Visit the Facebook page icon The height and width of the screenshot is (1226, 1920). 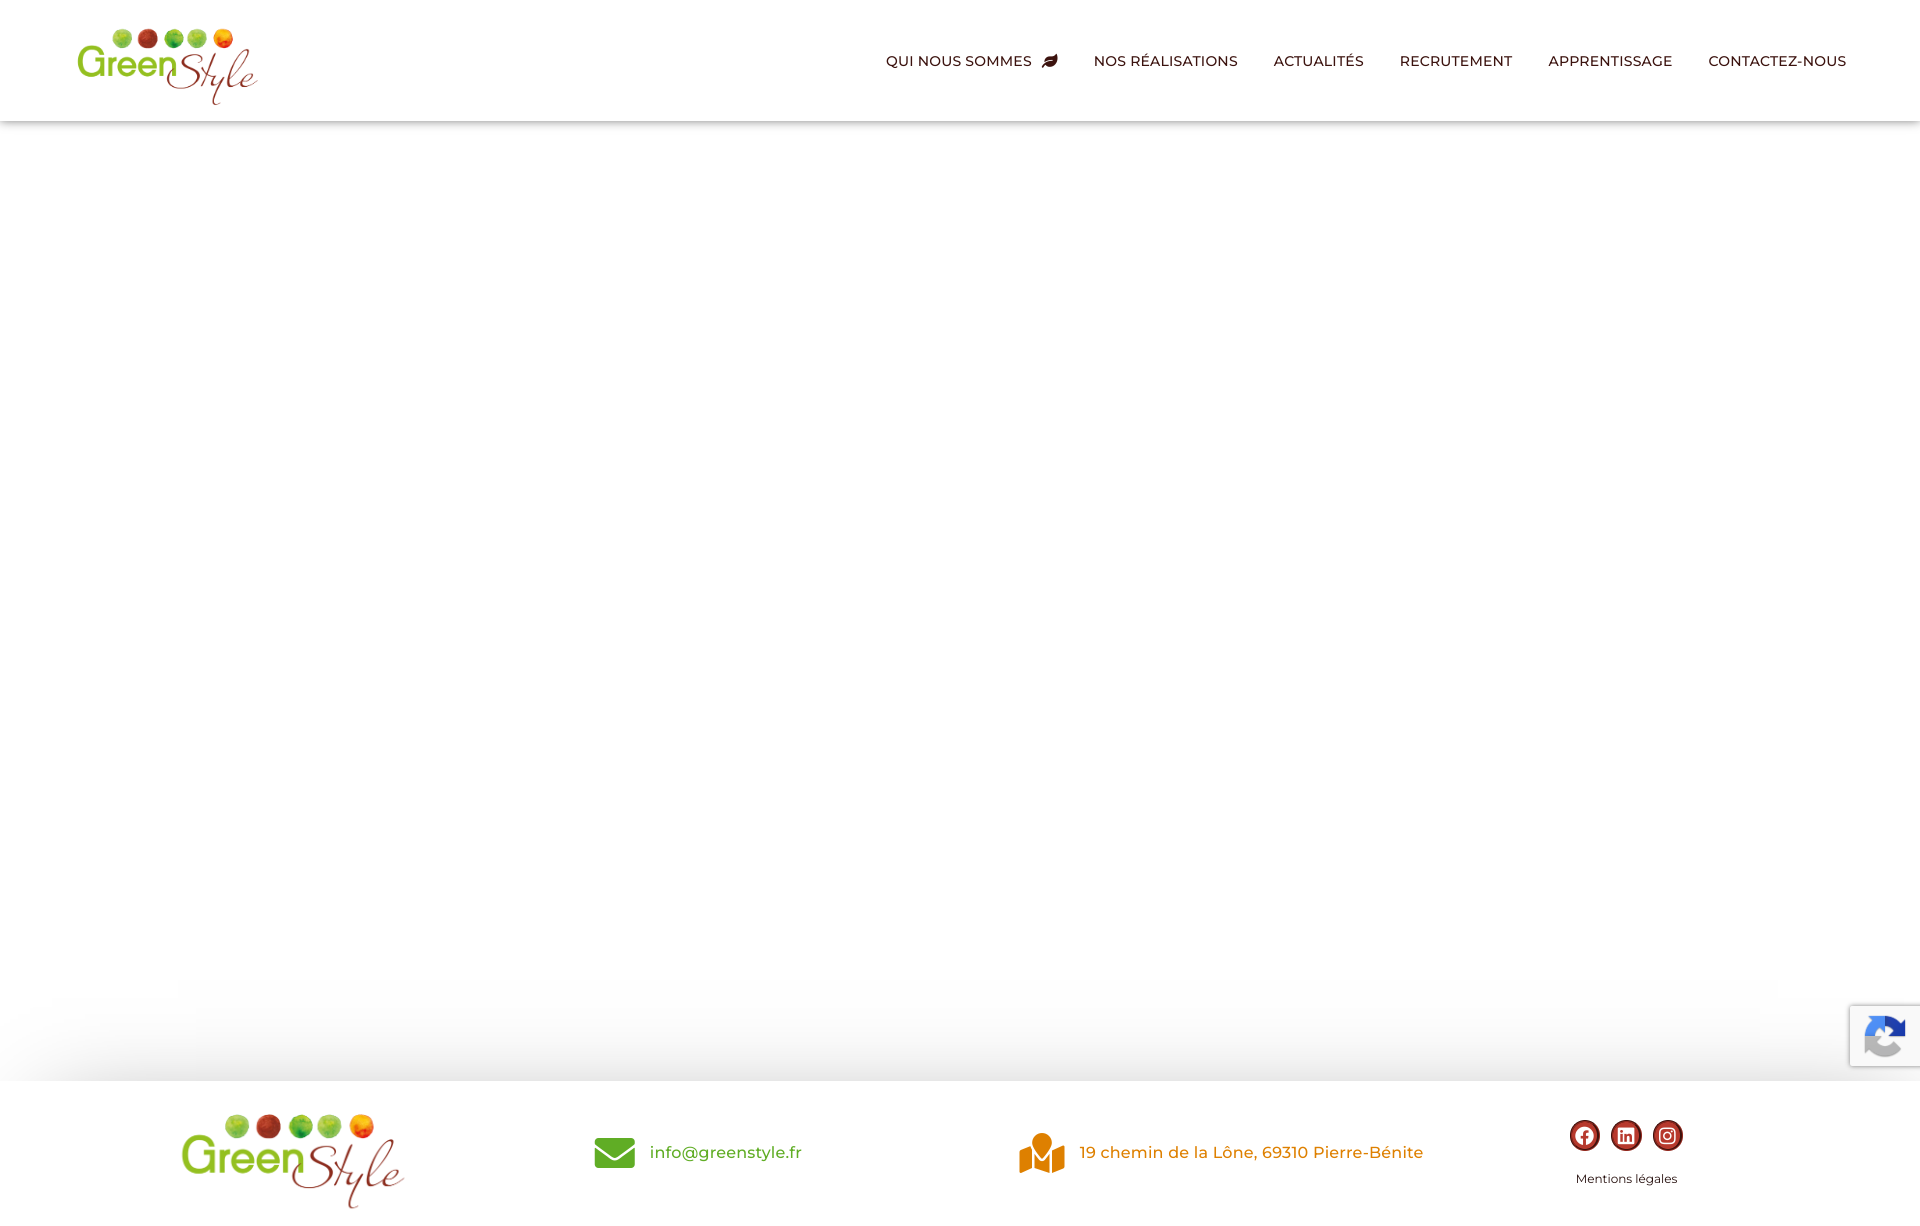point(1584,1136)
